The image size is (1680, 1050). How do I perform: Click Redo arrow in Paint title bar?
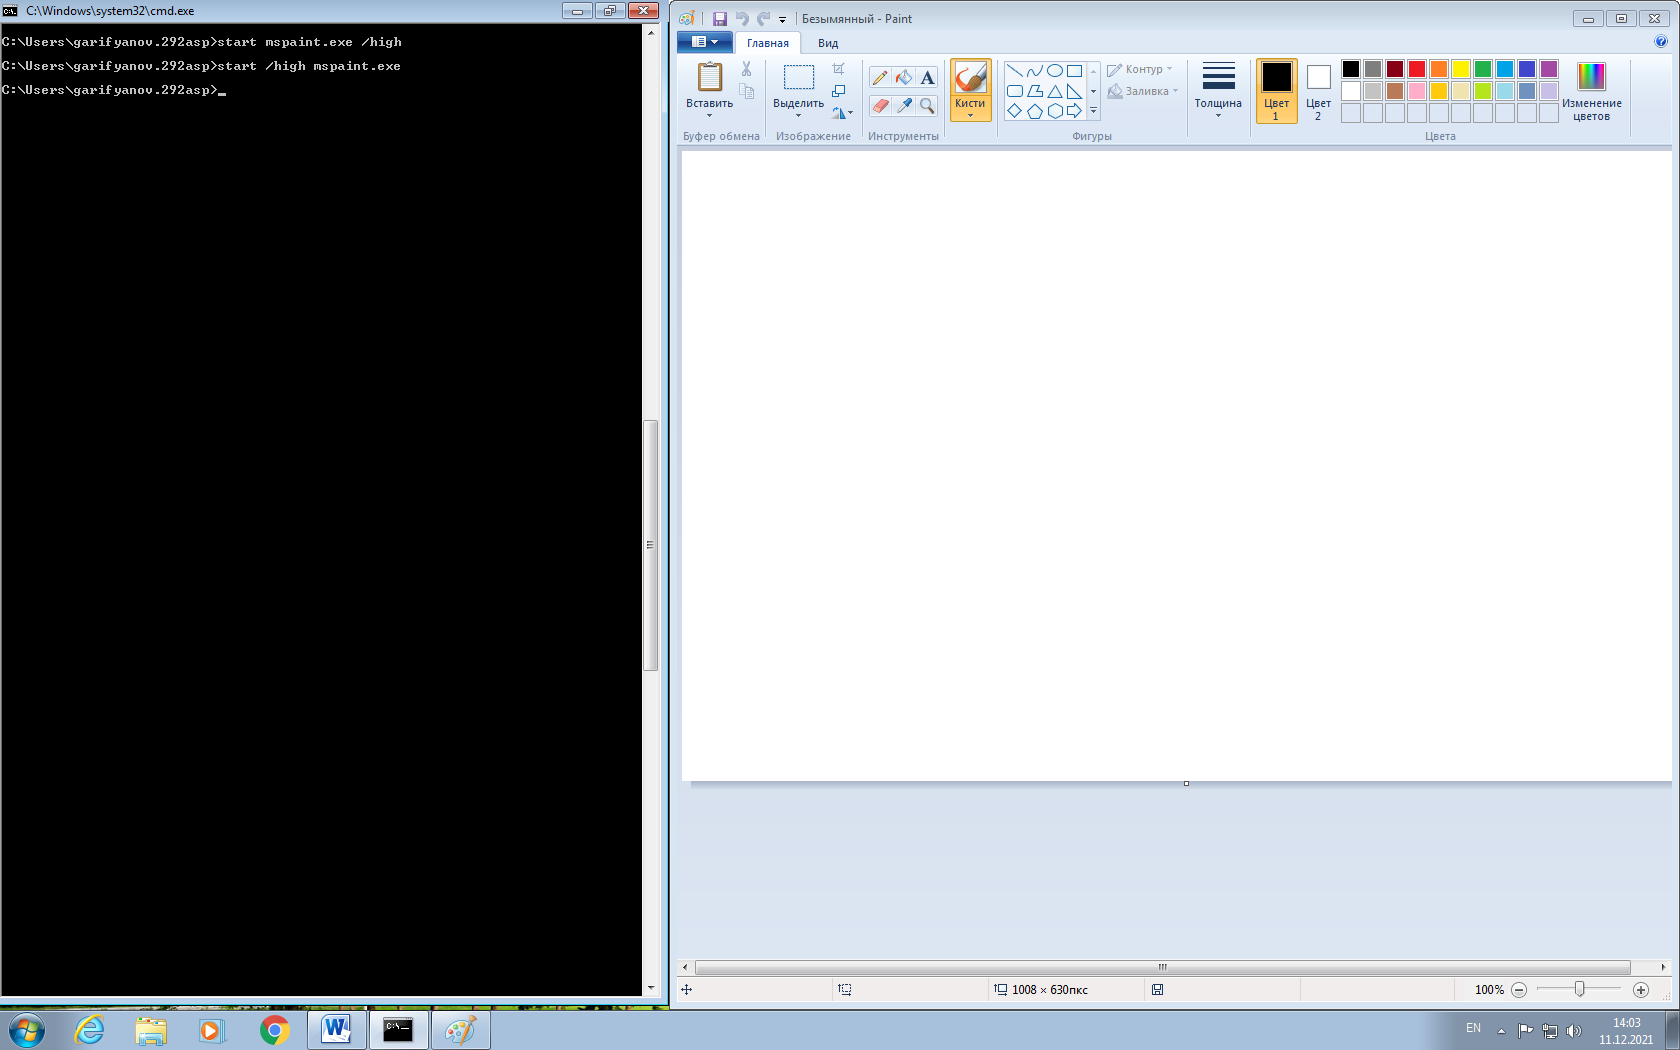point(764,19)
